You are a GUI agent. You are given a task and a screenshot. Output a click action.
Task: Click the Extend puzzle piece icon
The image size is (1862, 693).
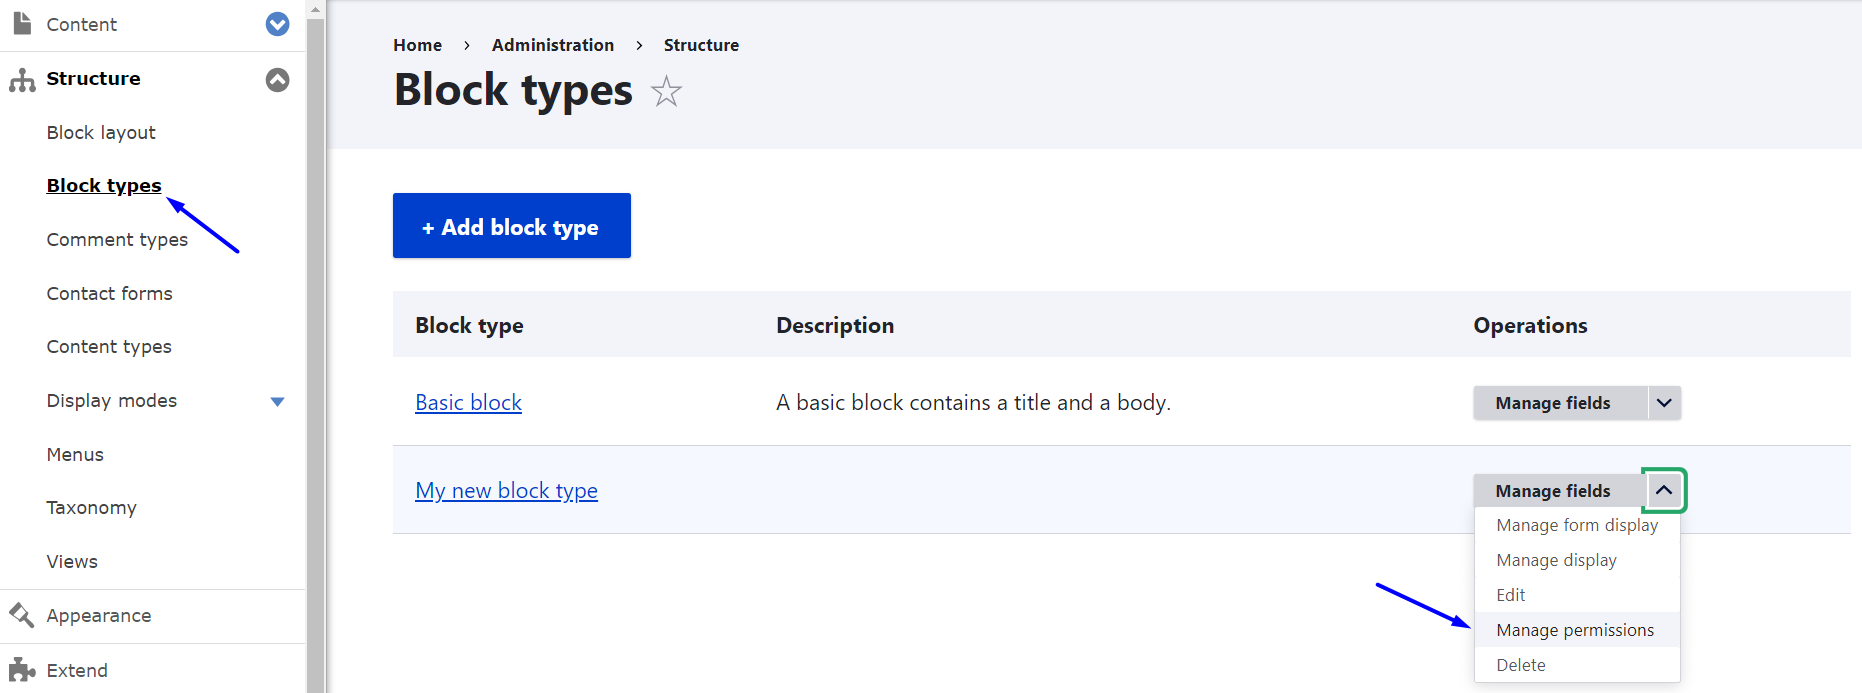click(22, 670)
